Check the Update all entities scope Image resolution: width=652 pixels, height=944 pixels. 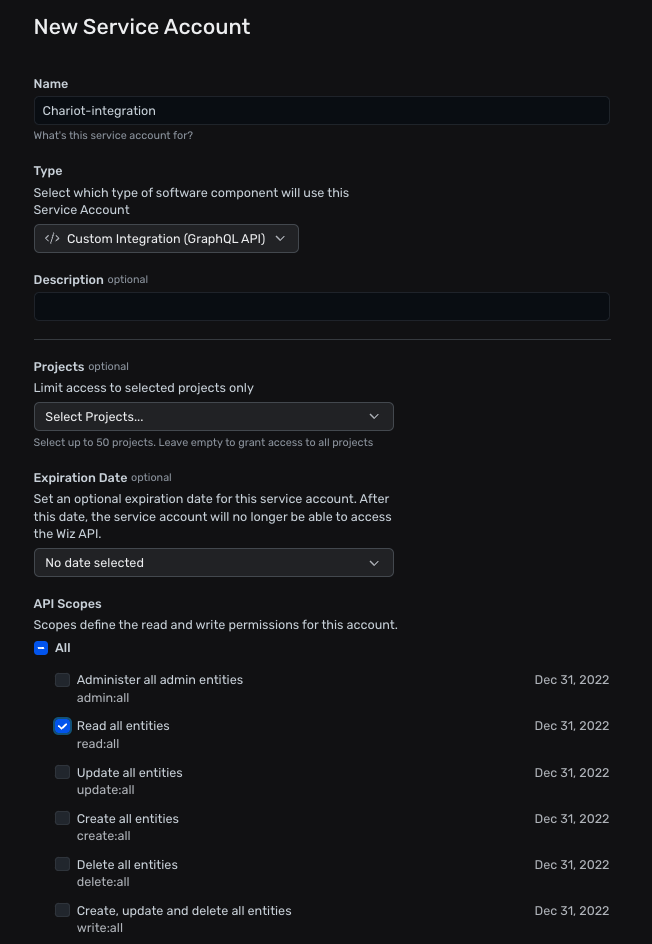point(62,772)
